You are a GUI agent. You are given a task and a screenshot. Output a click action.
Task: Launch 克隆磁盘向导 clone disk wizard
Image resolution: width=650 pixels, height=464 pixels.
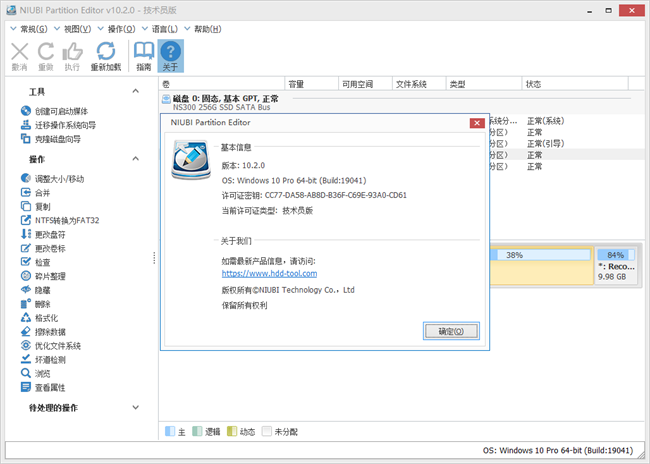coord(51,139)
